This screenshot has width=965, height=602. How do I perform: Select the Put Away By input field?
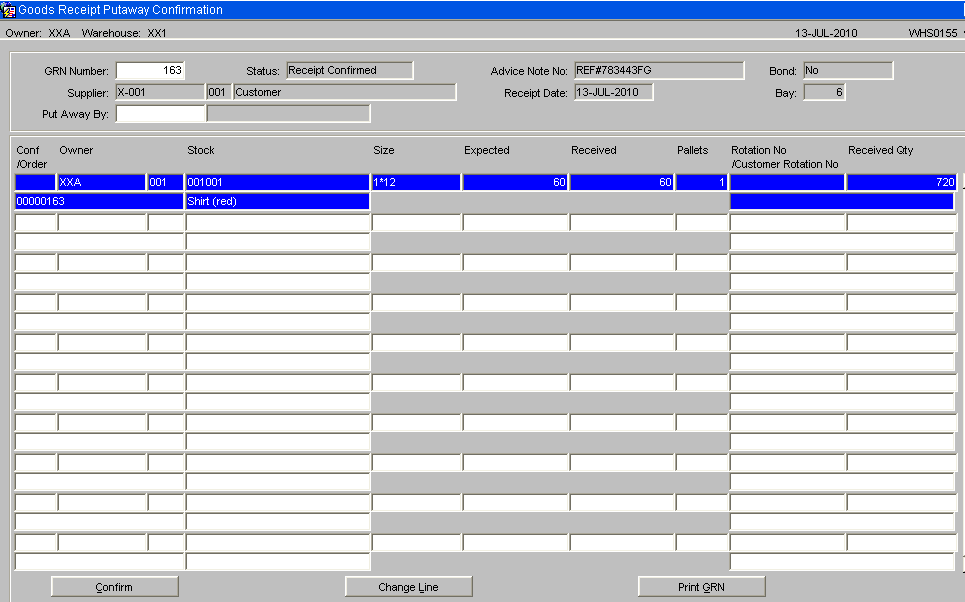[160, 113]
